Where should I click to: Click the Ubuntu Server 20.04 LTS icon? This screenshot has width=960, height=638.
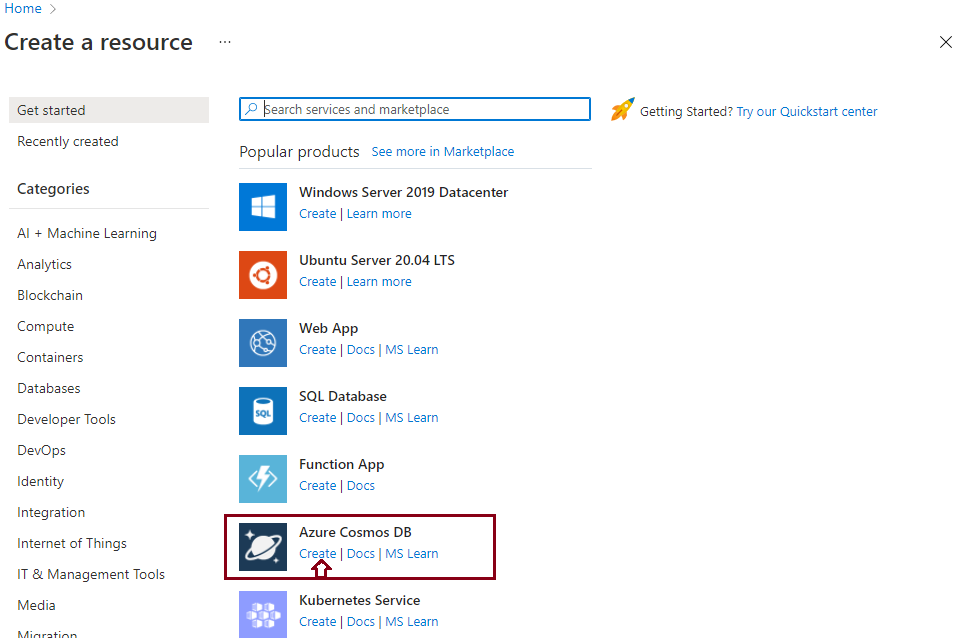(x=263, y=275)
